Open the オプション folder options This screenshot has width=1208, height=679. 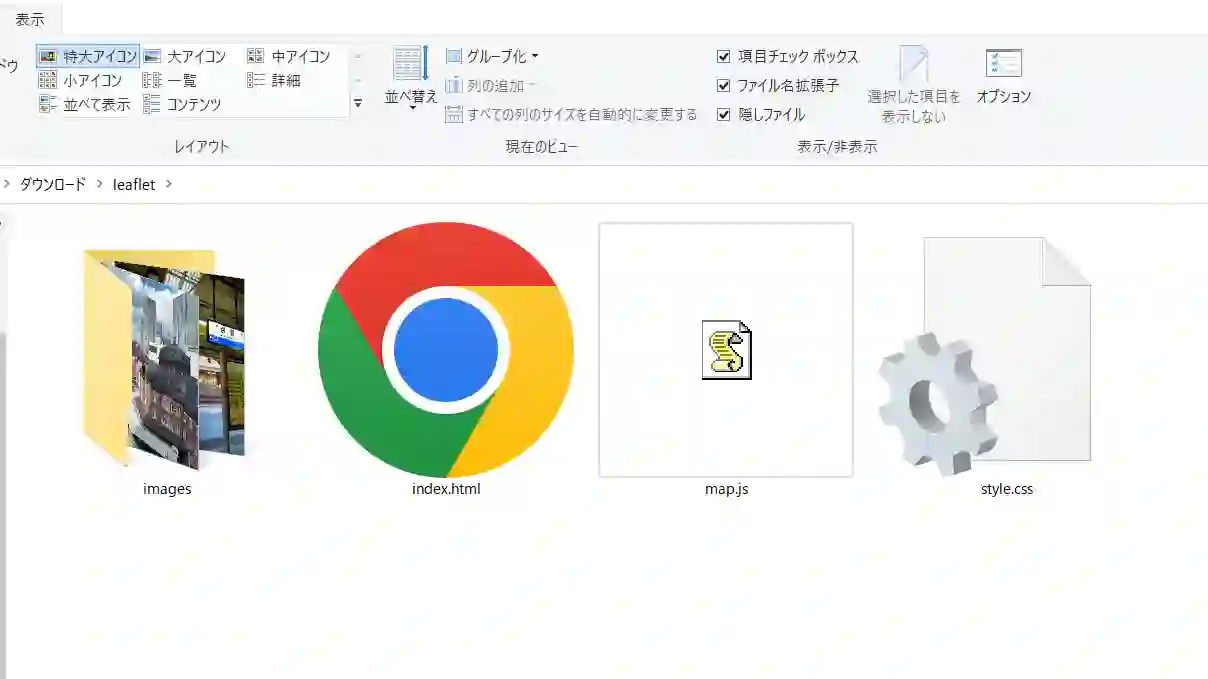point(1003,78)
